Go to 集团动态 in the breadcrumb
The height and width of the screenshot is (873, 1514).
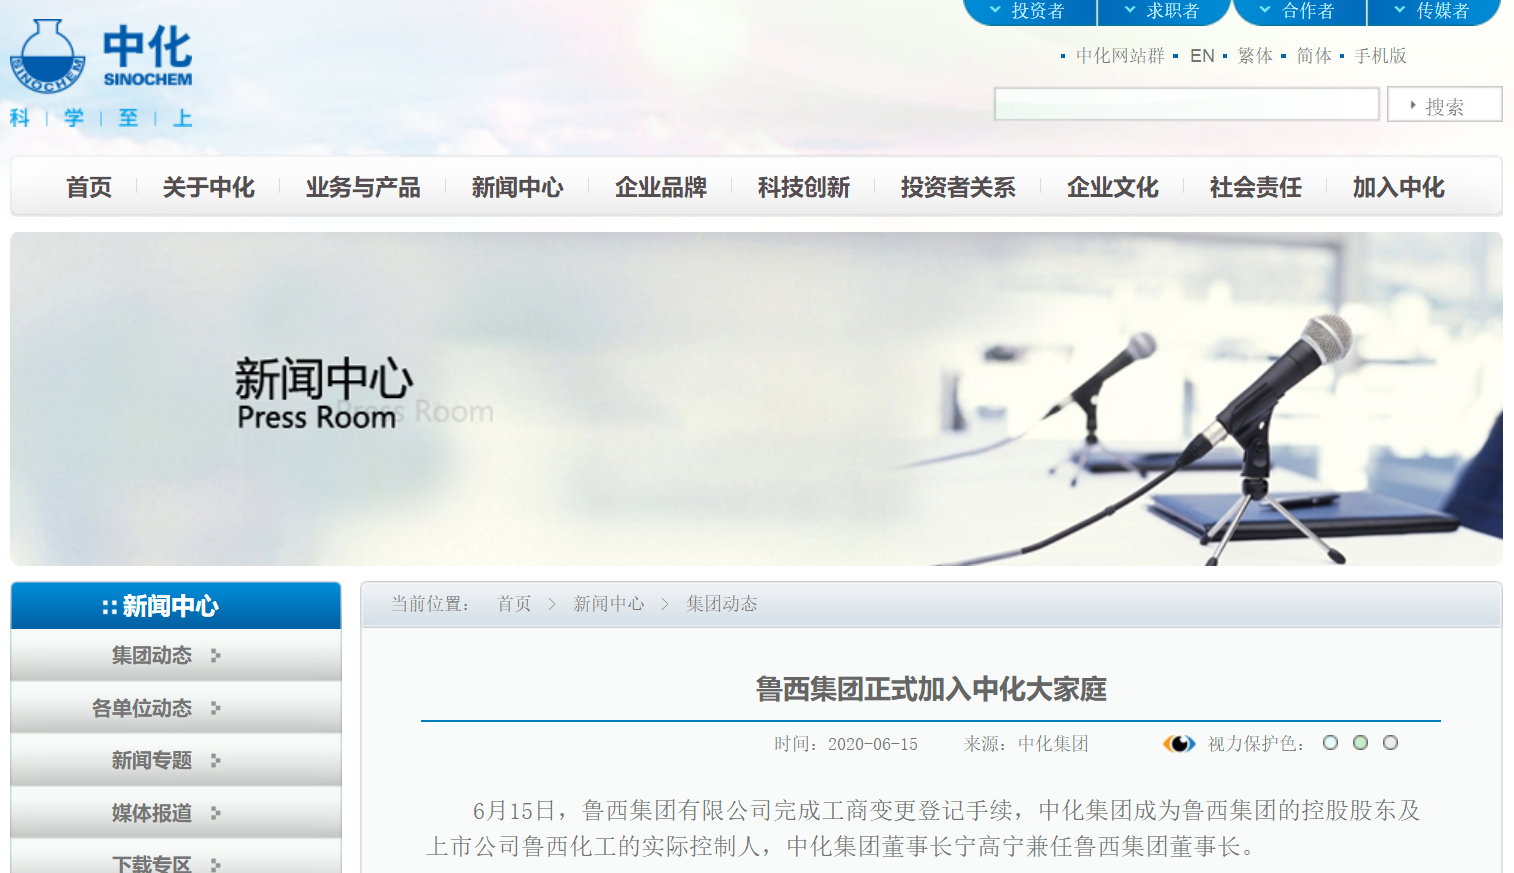[x=722, y=604]
